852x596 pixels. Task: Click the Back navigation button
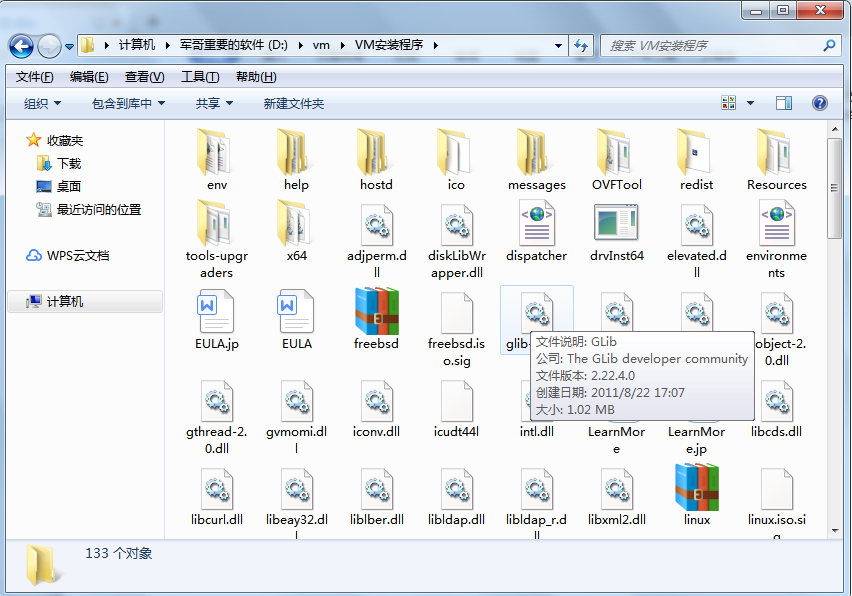(21, 46)
